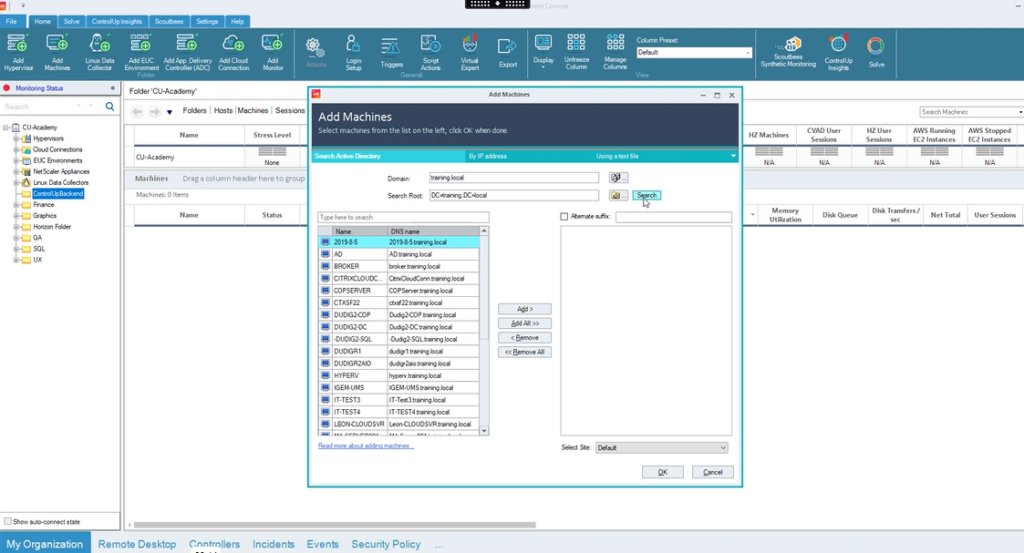
Task: Click the machine list vertical scrollbar
Action: 484,287
